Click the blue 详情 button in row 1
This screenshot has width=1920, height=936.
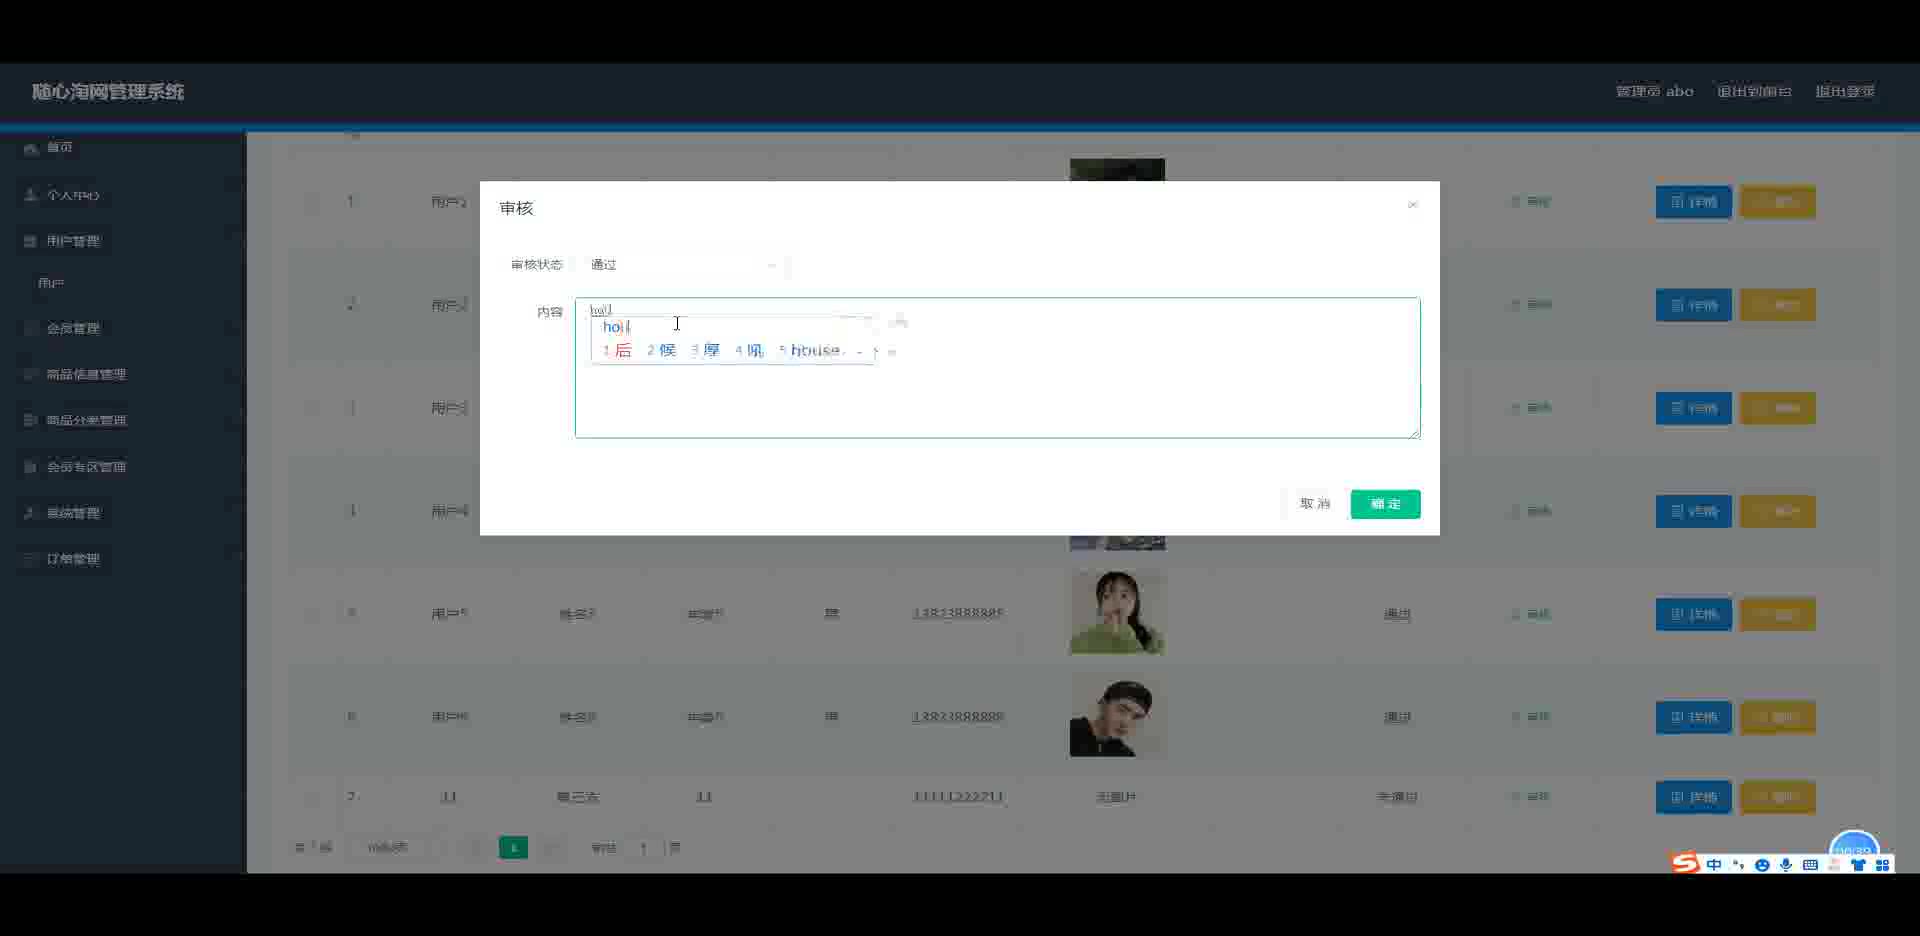(x=1693, y=202)
